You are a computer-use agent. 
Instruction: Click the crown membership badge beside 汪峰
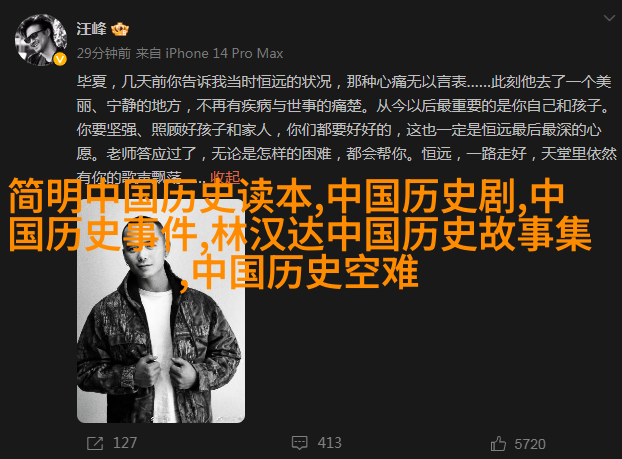pos(120,29)
